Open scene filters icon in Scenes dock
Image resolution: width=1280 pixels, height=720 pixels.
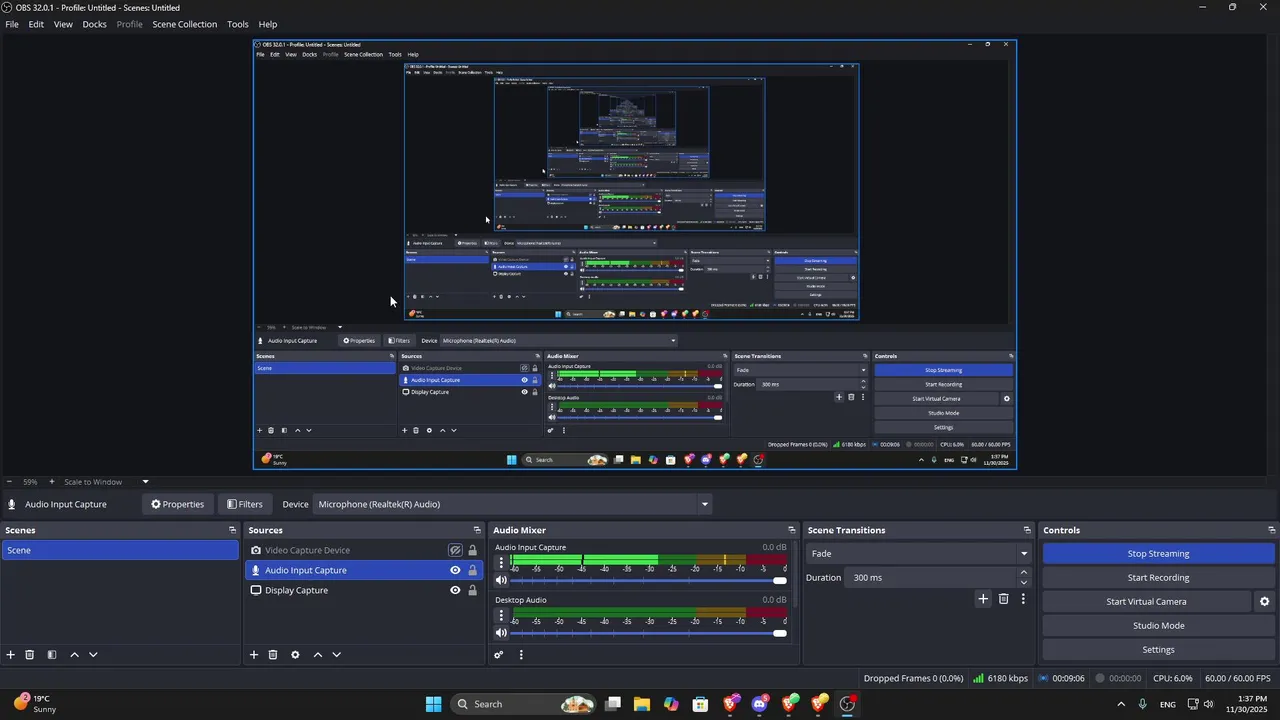(52, 655)
